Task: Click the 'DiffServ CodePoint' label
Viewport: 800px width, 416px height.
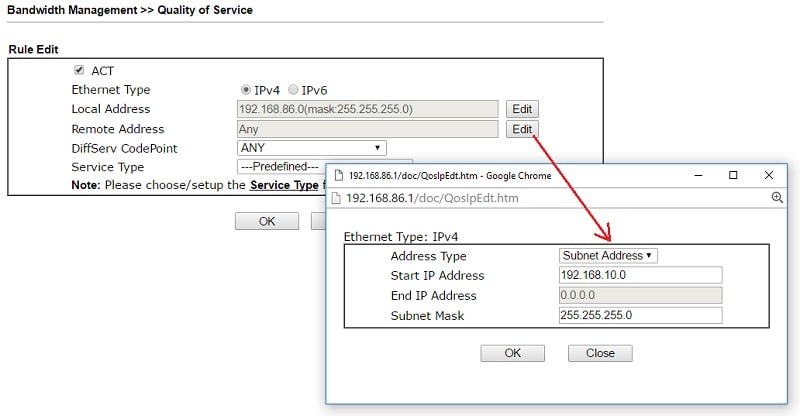Action: coord(124,149)
